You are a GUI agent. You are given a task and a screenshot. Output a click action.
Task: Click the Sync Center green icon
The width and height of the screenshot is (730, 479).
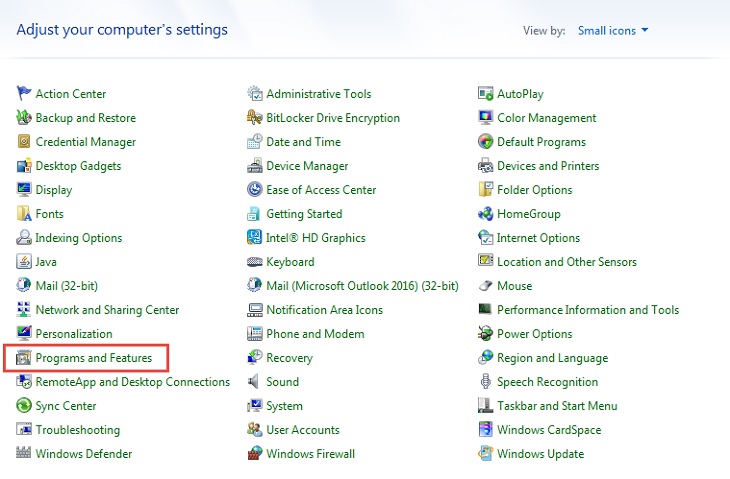[x=24, y=405]
